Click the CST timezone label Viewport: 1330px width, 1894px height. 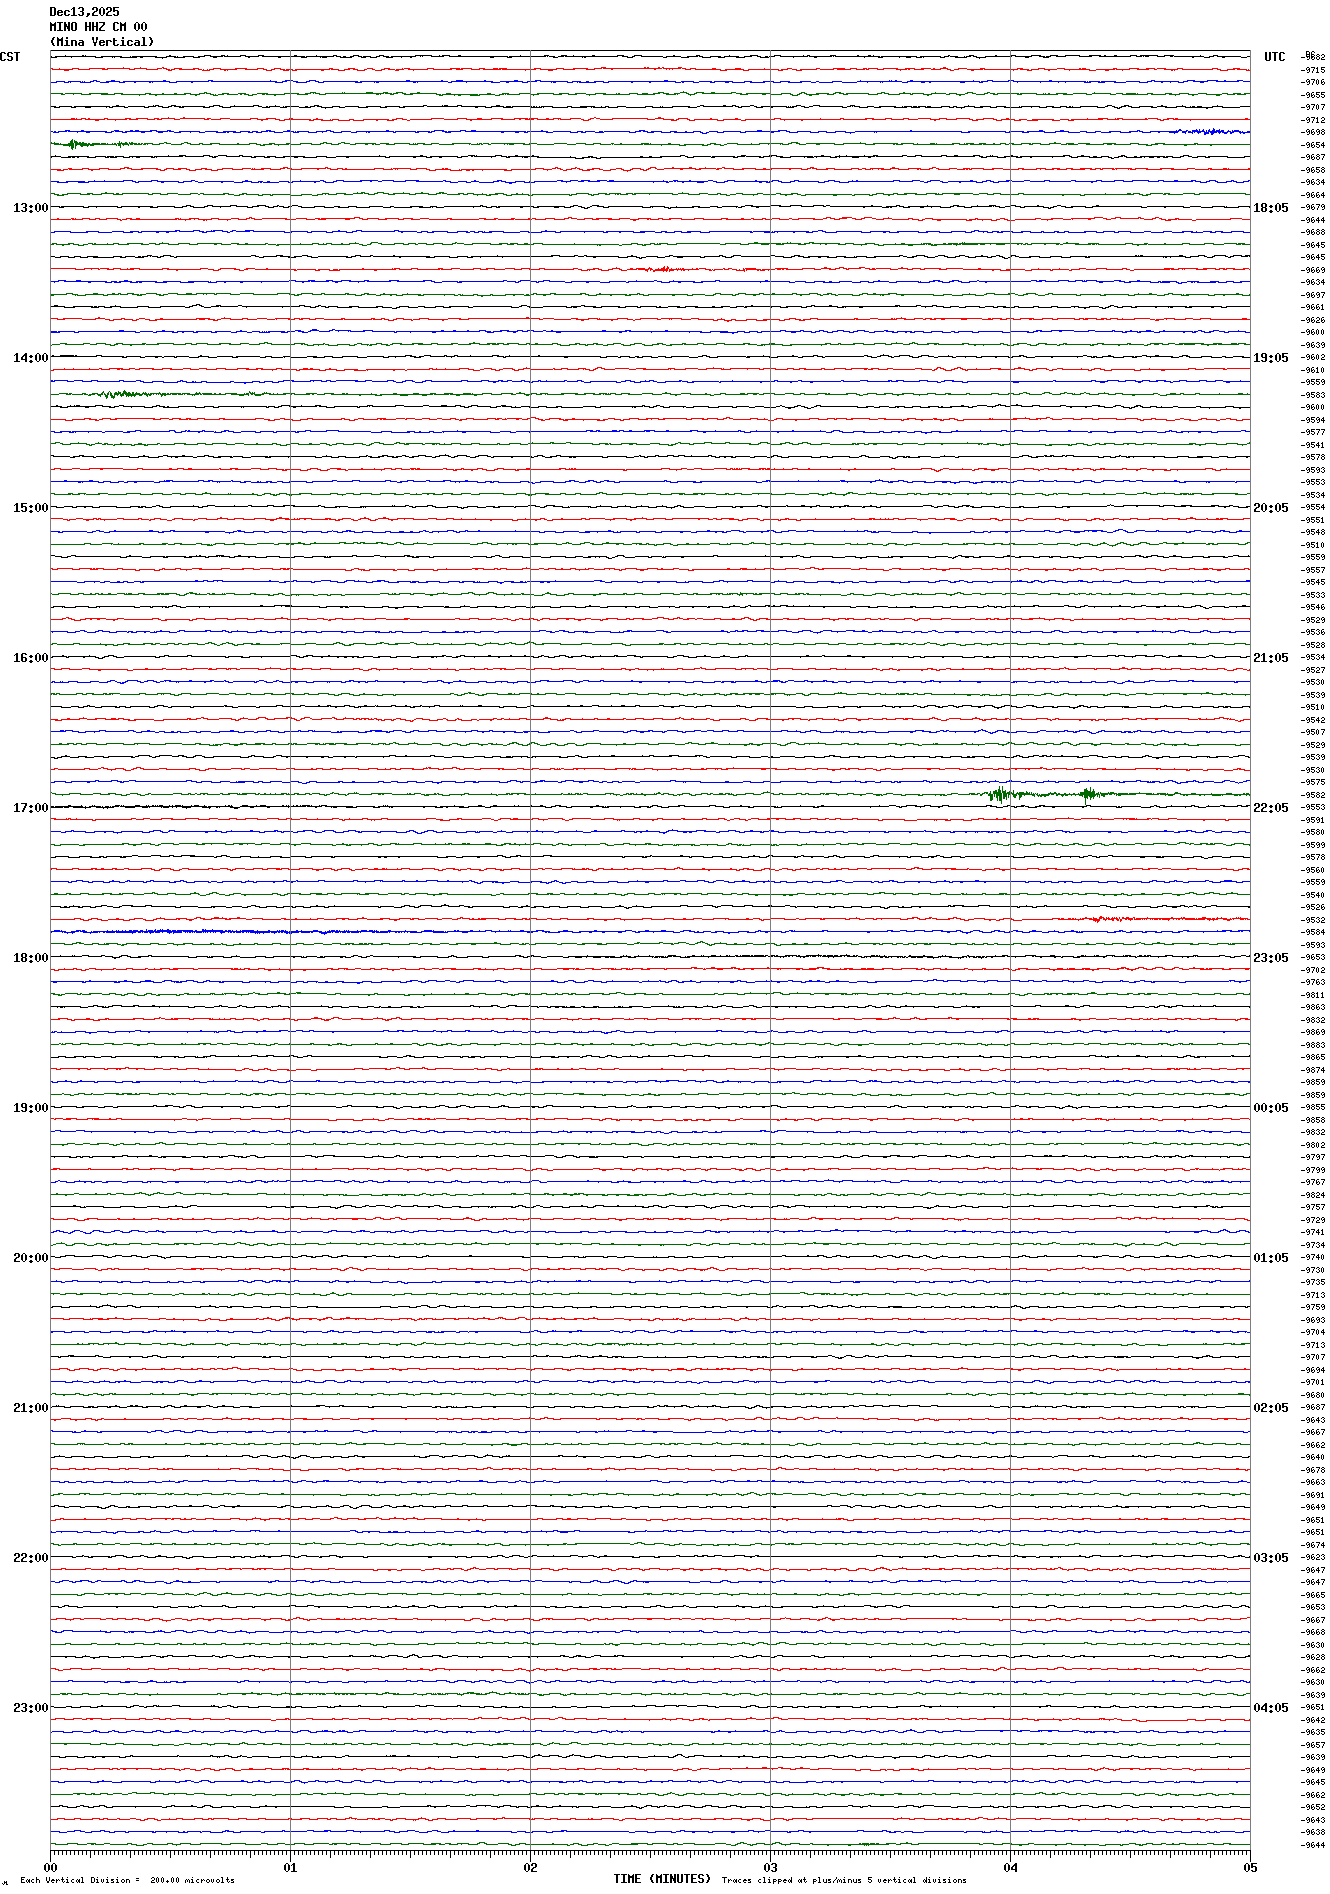(10, 57)
